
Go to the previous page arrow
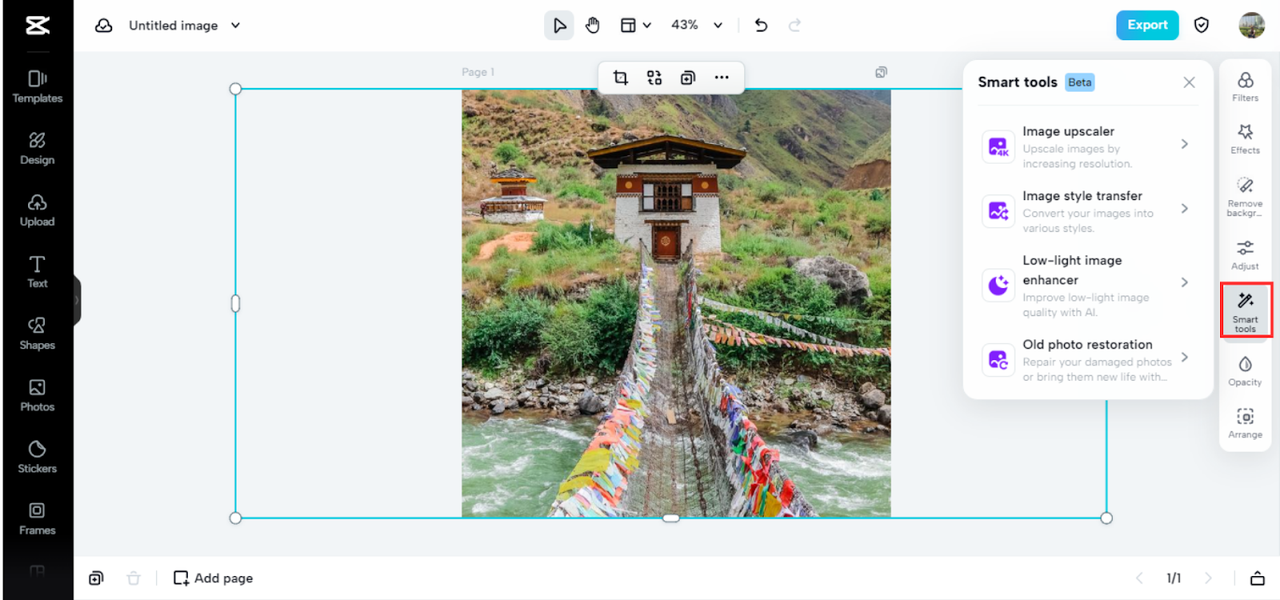pos(1138,578)
